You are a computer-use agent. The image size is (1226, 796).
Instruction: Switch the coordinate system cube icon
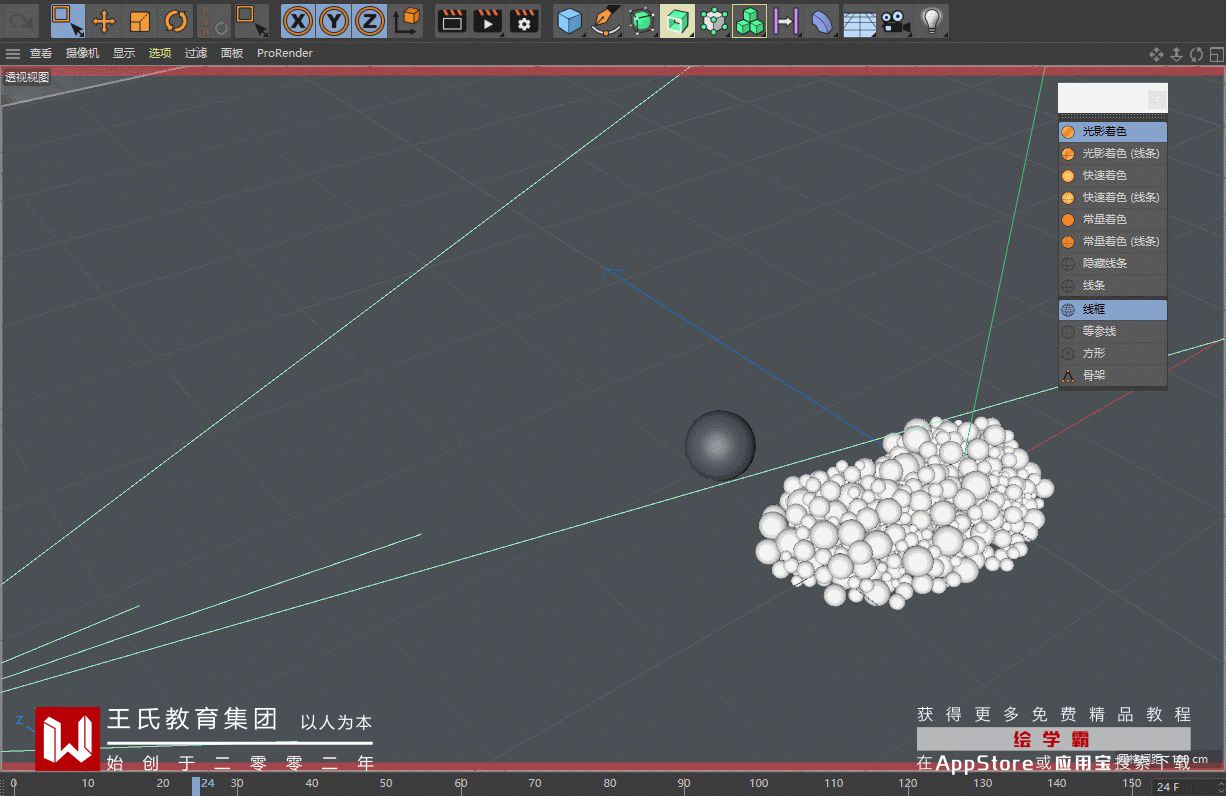pos(406,21)
